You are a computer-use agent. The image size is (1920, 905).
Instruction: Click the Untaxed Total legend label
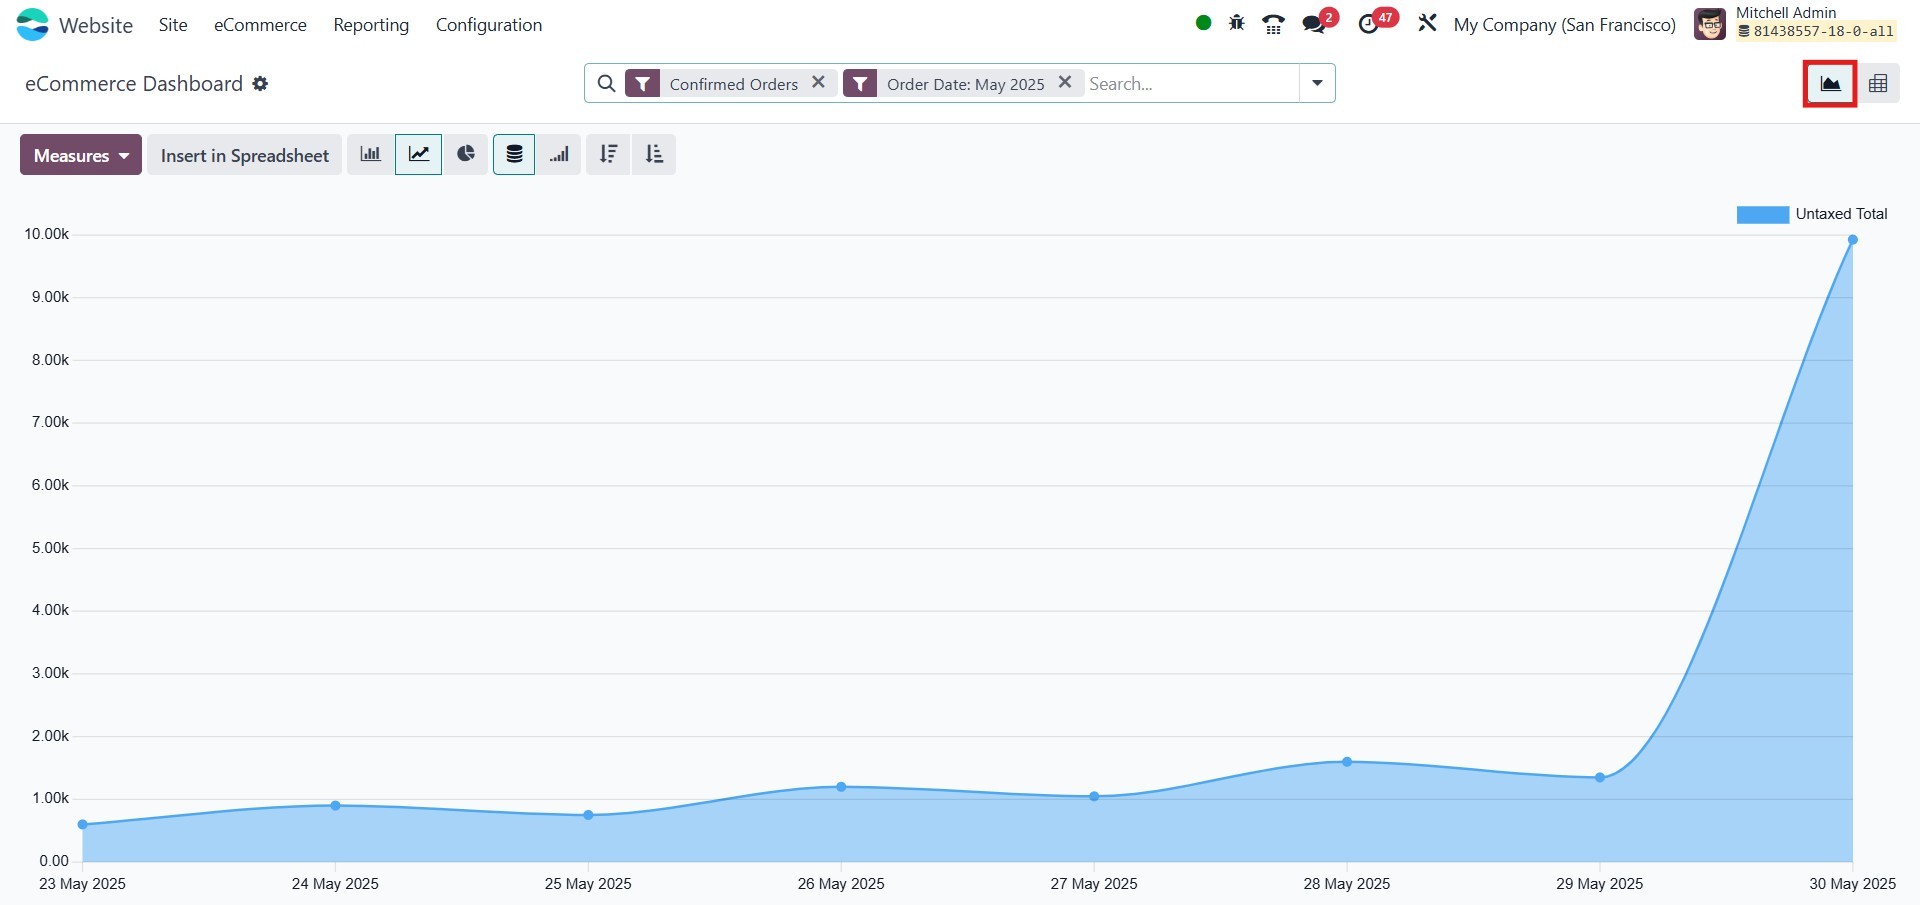coord(1841,214)
